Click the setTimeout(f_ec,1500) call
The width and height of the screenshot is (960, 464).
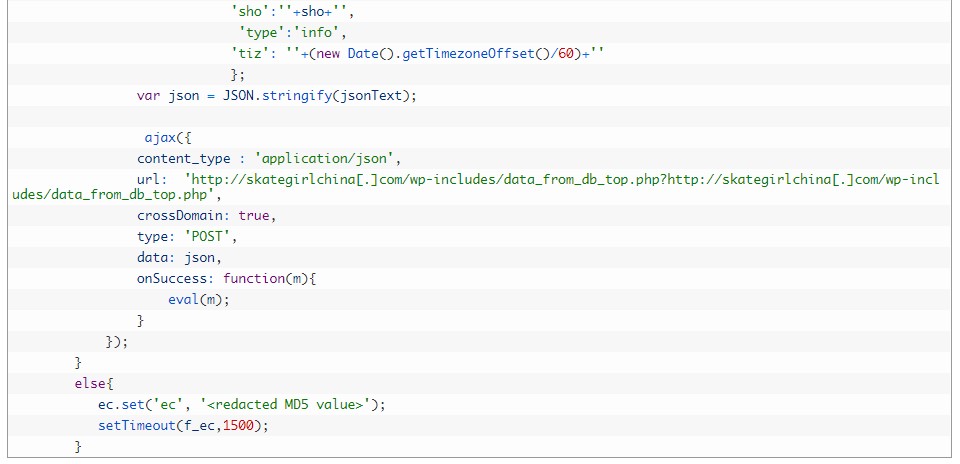tap(184, 425)
